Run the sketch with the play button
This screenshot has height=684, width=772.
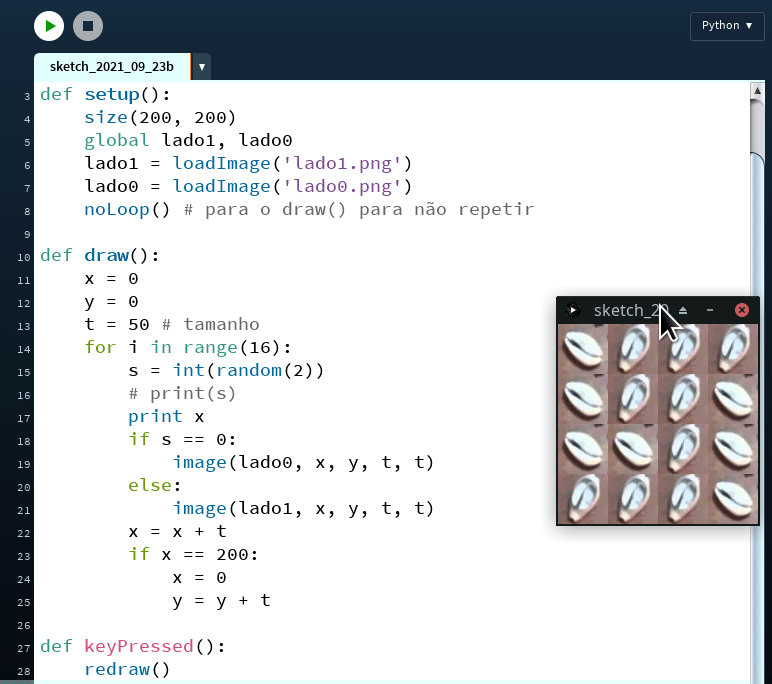pos(49,26)
